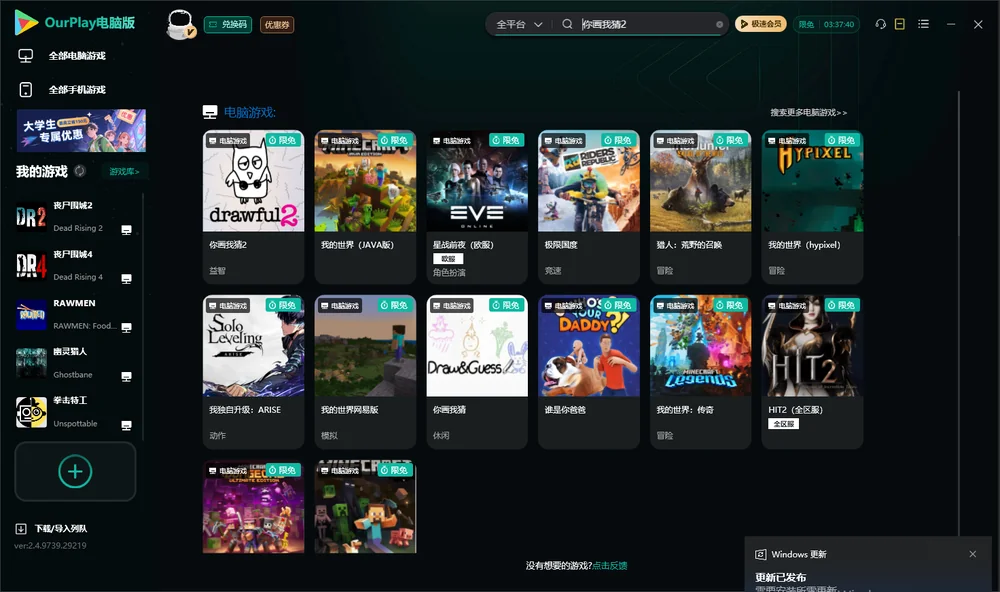Click the monitor icon beside 全部电脑游戏
This screenshot has height=592, width=1000.
click(26, 56)
